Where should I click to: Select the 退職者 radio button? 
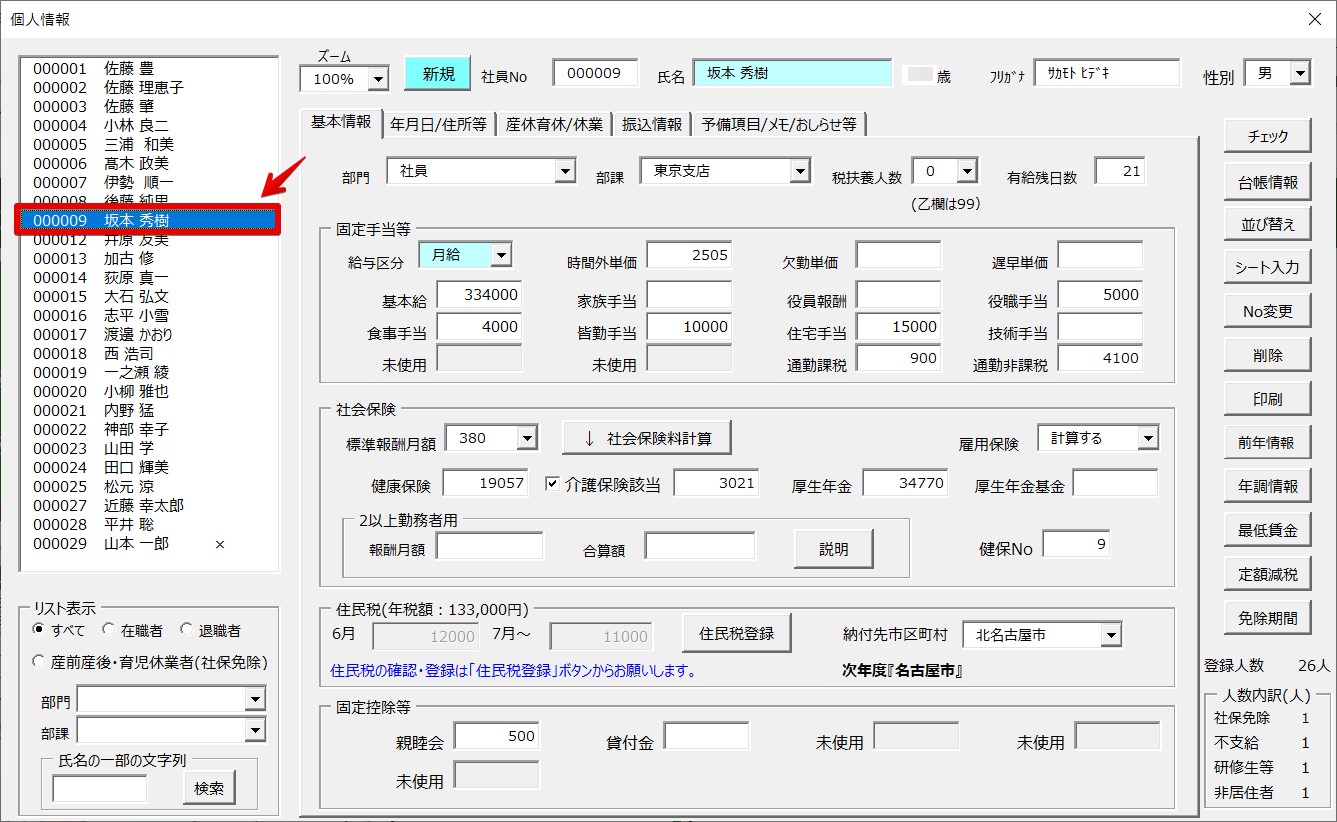point(186,630)
